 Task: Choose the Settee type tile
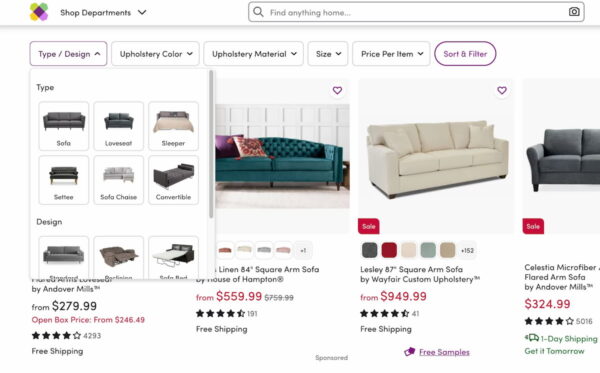pos(64,180)
